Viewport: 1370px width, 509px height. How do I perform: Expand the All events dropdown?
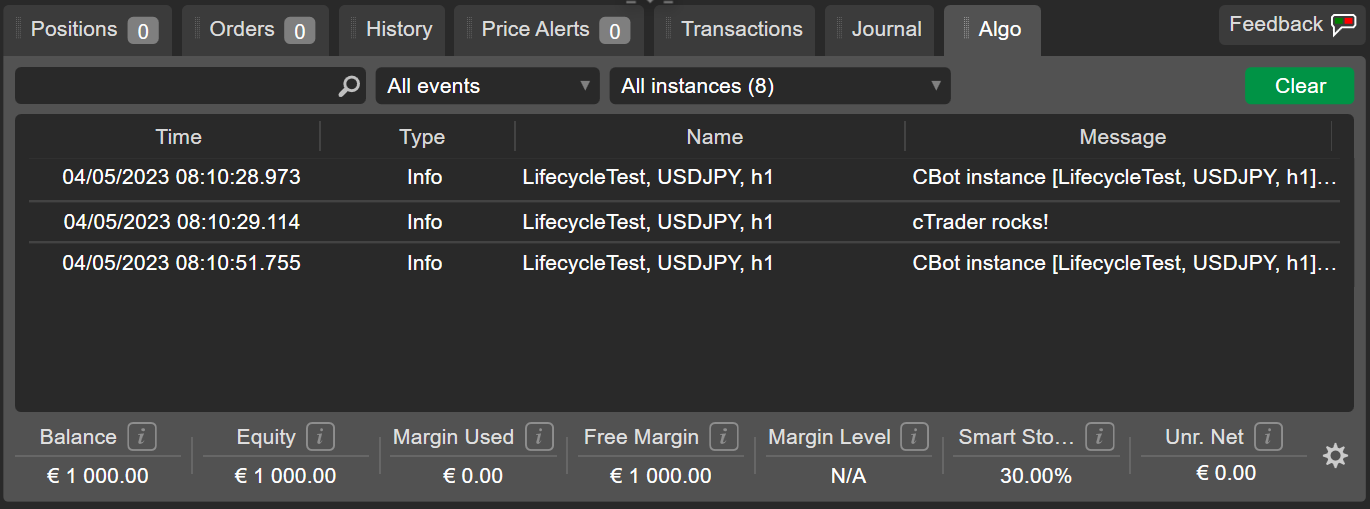click(x=487, y=86)
